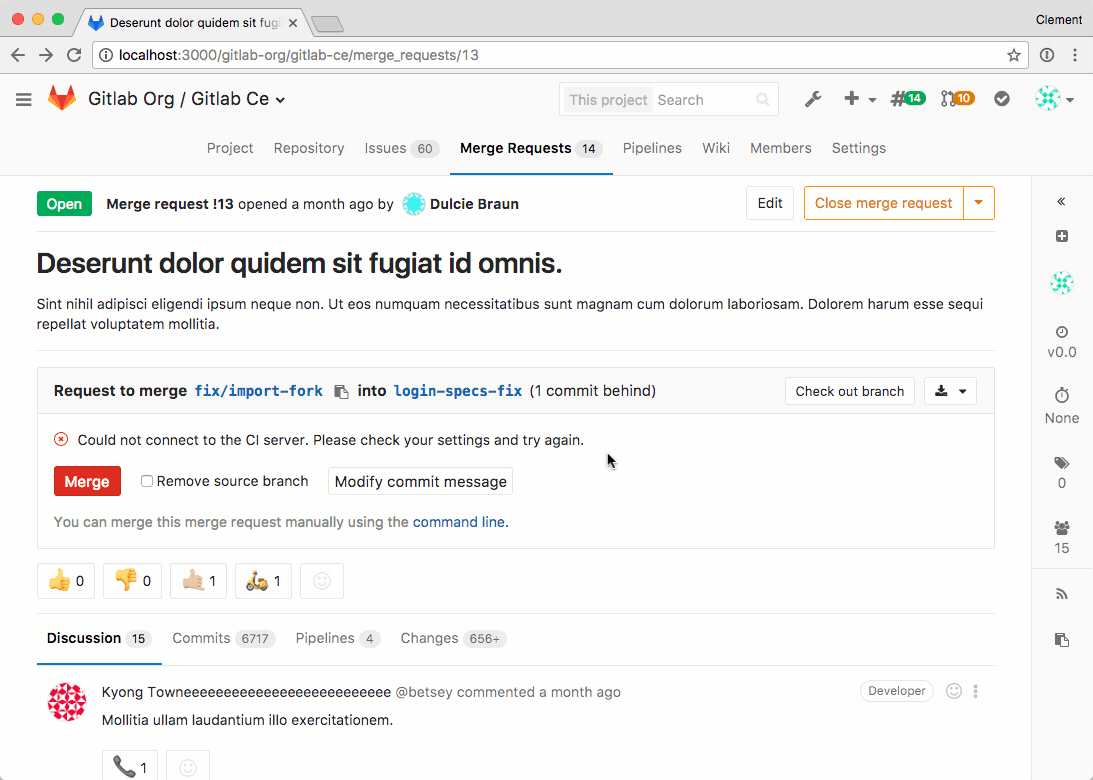Open the Todos checkmark icon
The image size is (1093, 780).
coord(1001,99)
